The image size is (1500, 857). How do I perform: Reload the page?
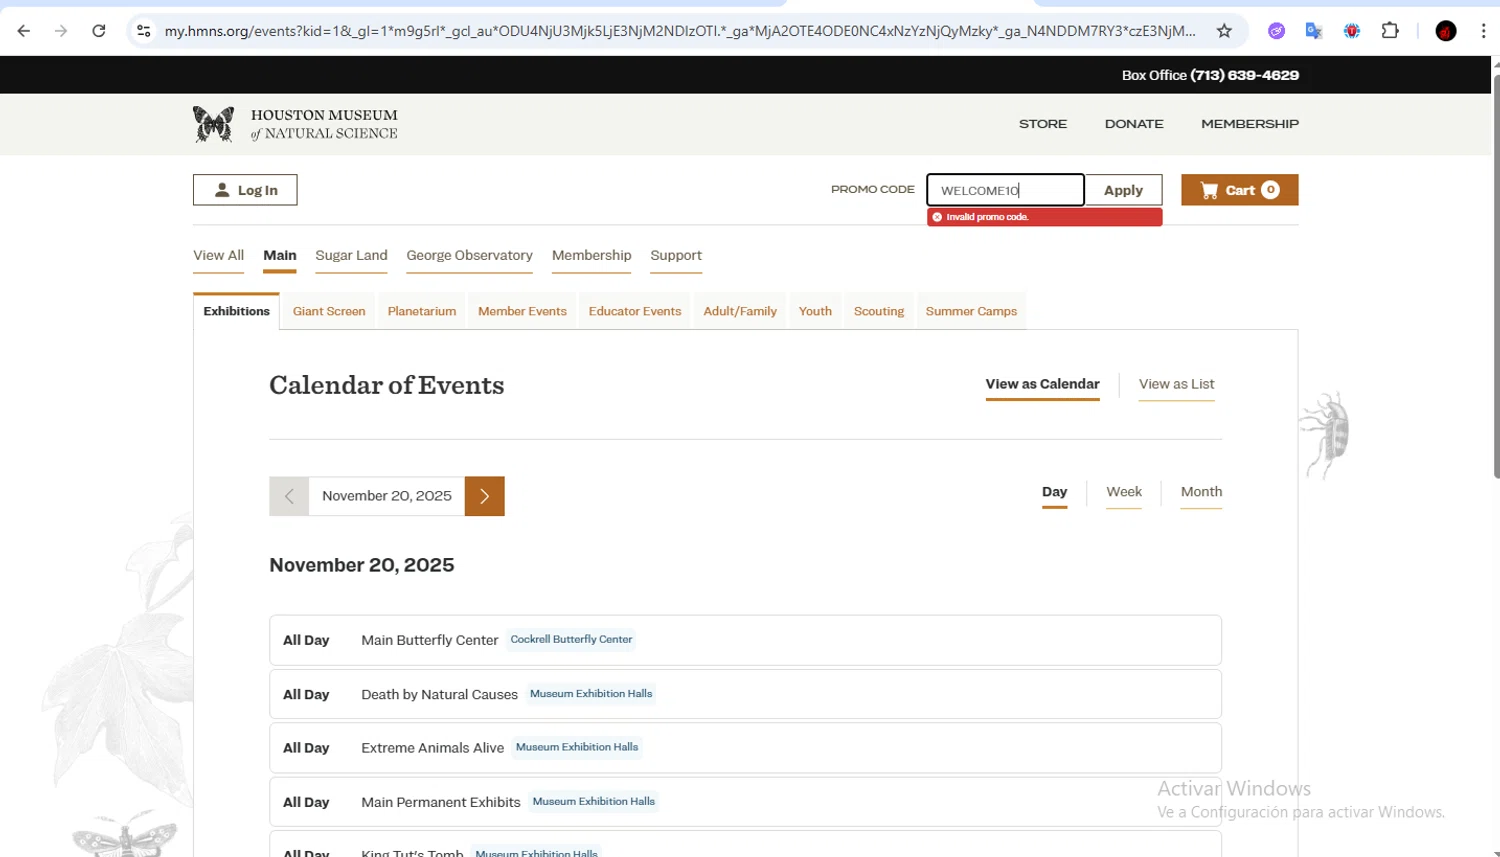99,31
